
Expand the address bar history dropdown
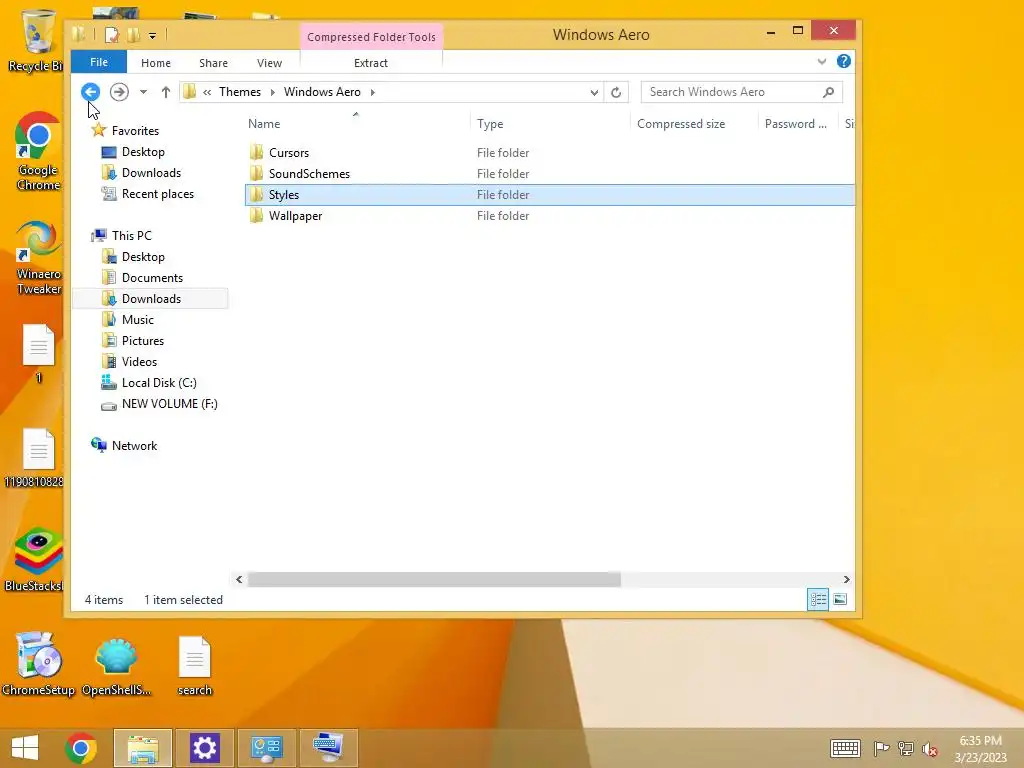pos(594,92)
